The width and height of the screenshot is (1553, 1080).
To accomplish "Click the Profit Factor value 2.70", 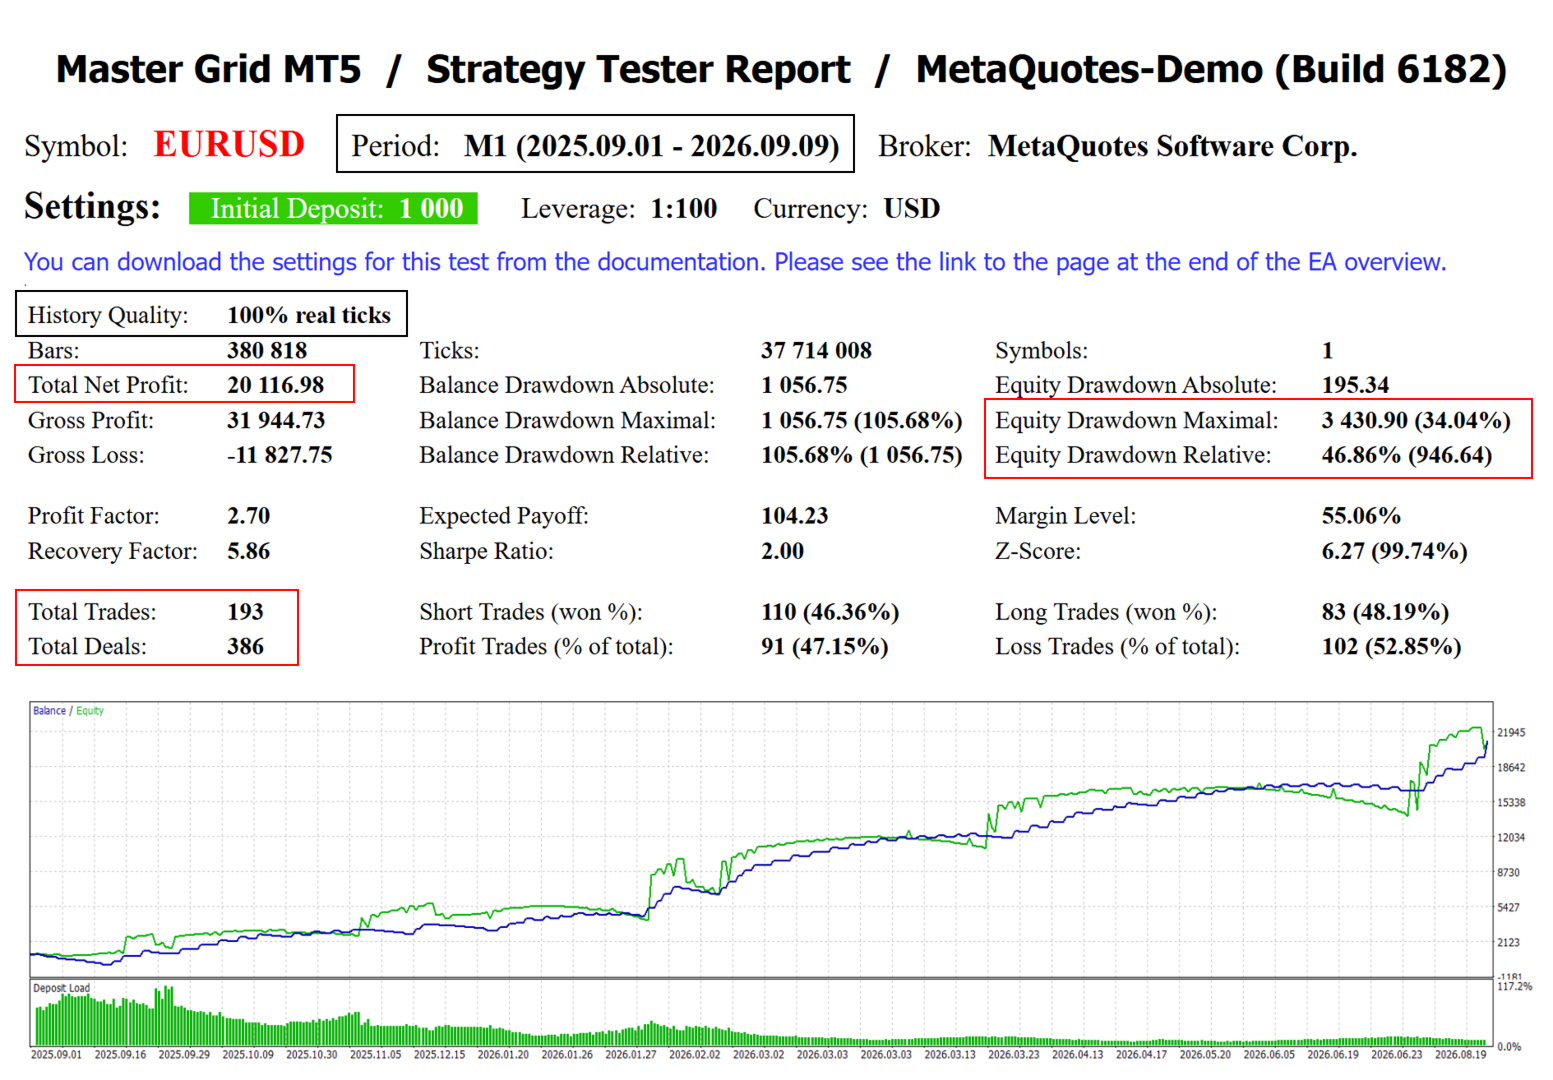I will pyautogui.click(x=248, y=516).
